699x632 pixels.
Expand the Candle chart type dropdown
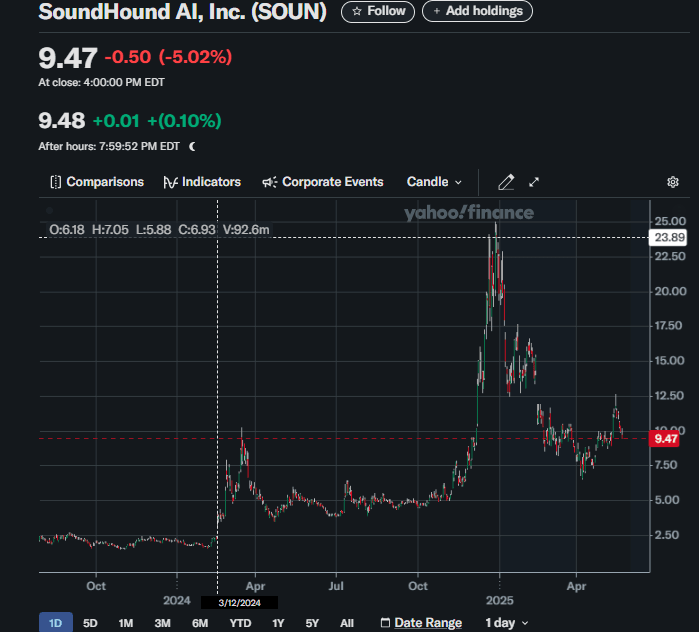point(434,182)
